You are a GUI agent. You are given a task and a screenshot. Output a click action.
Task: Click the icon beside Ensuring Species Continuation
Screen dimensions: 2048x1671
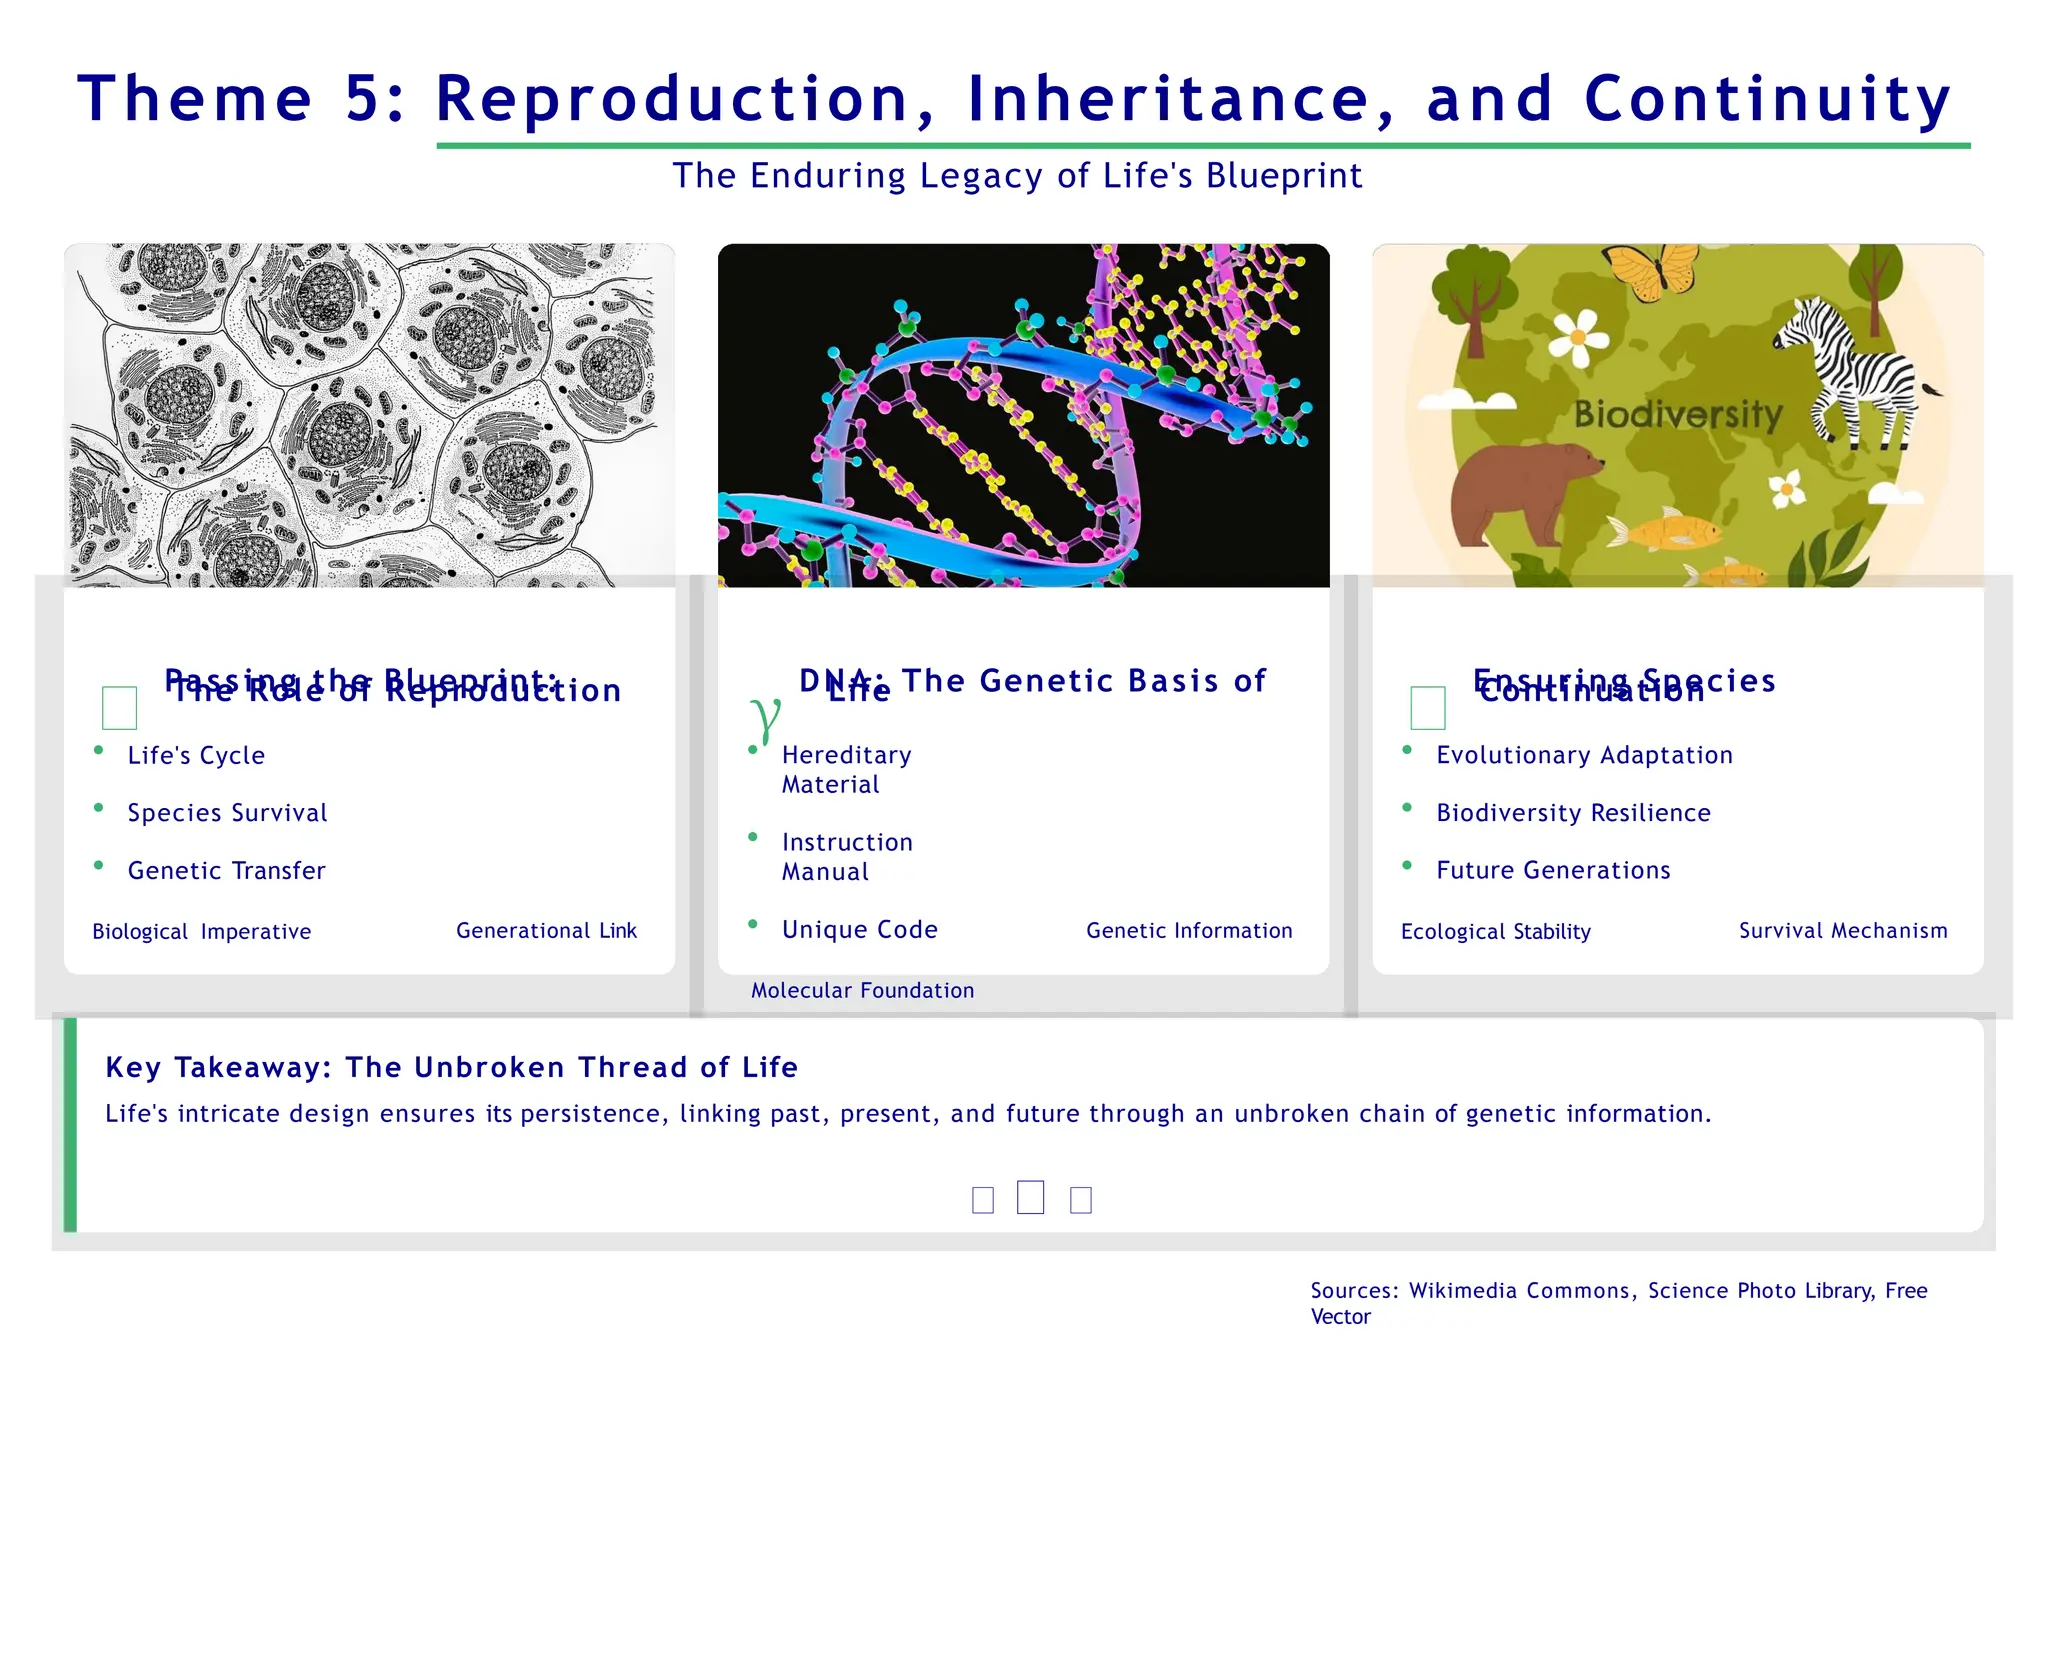pos(1427,707)
